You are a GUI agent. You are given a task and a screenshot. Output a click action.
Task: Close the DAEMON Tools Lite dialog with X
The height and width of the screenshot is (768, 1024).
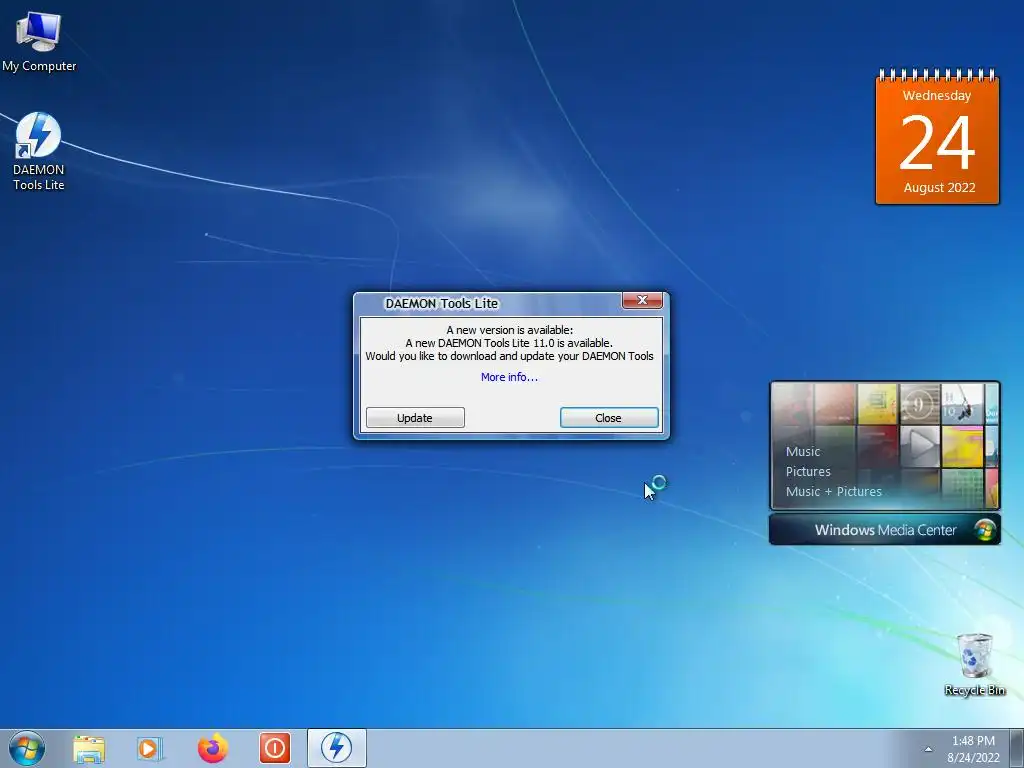coord(642,300)
